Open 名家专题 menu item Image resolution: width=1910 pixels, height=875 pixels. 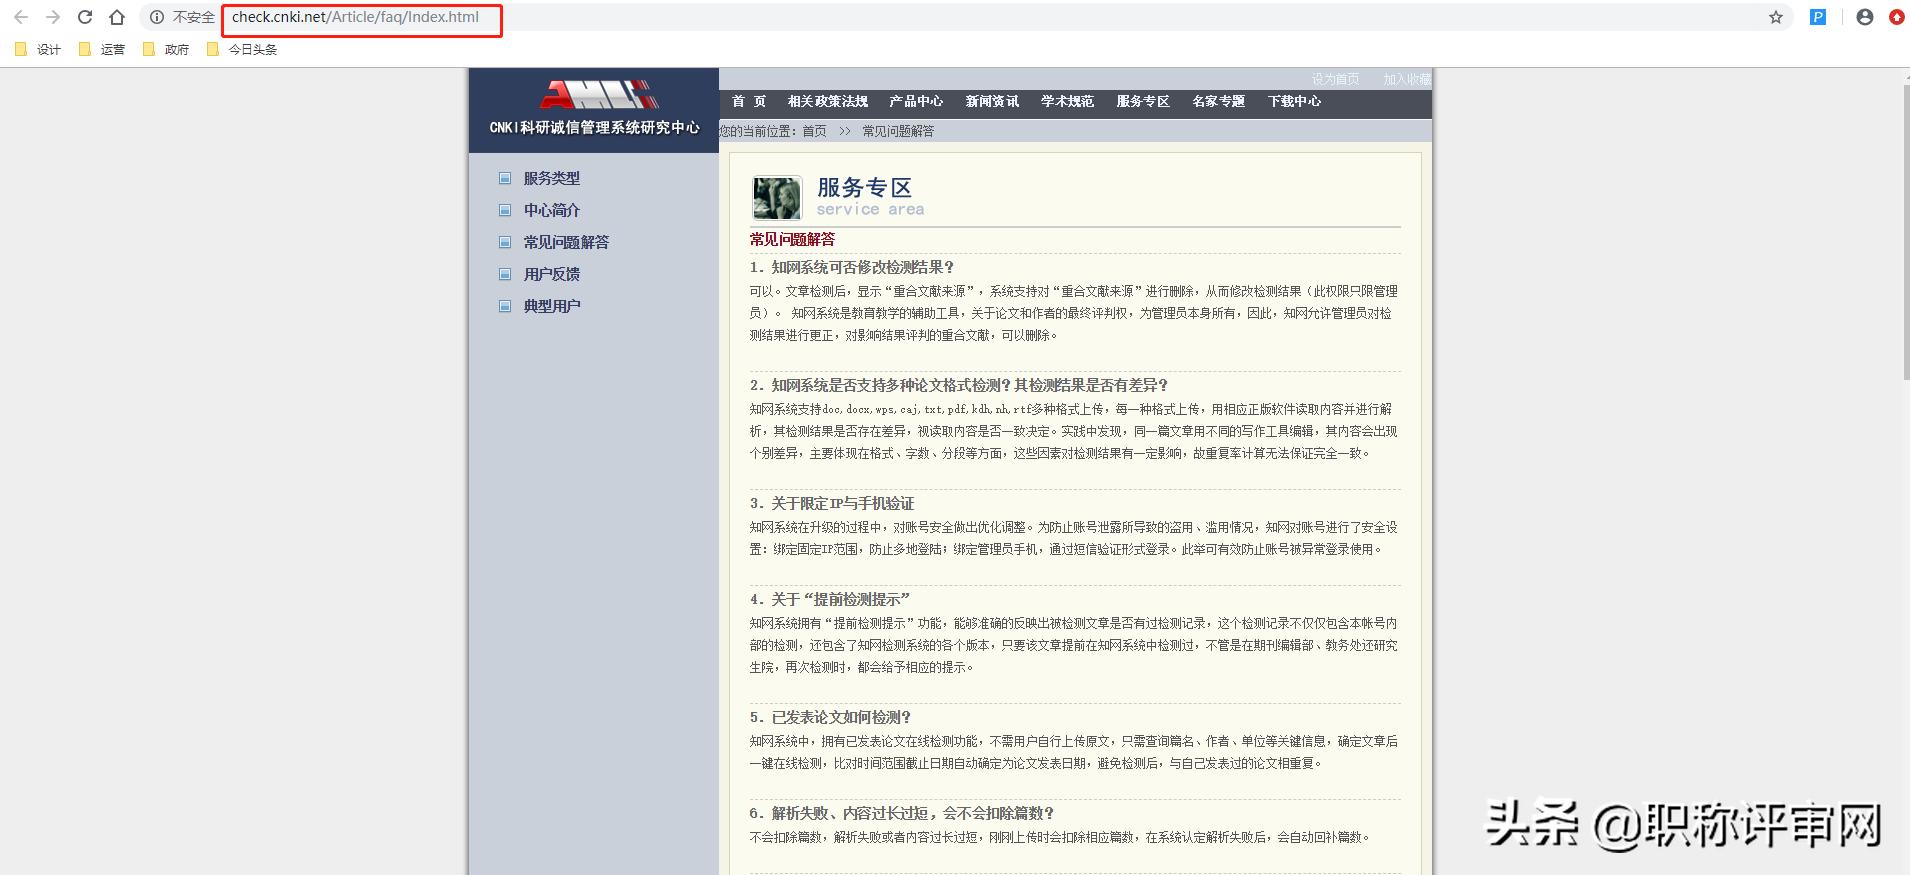(x=1218, y=101)
